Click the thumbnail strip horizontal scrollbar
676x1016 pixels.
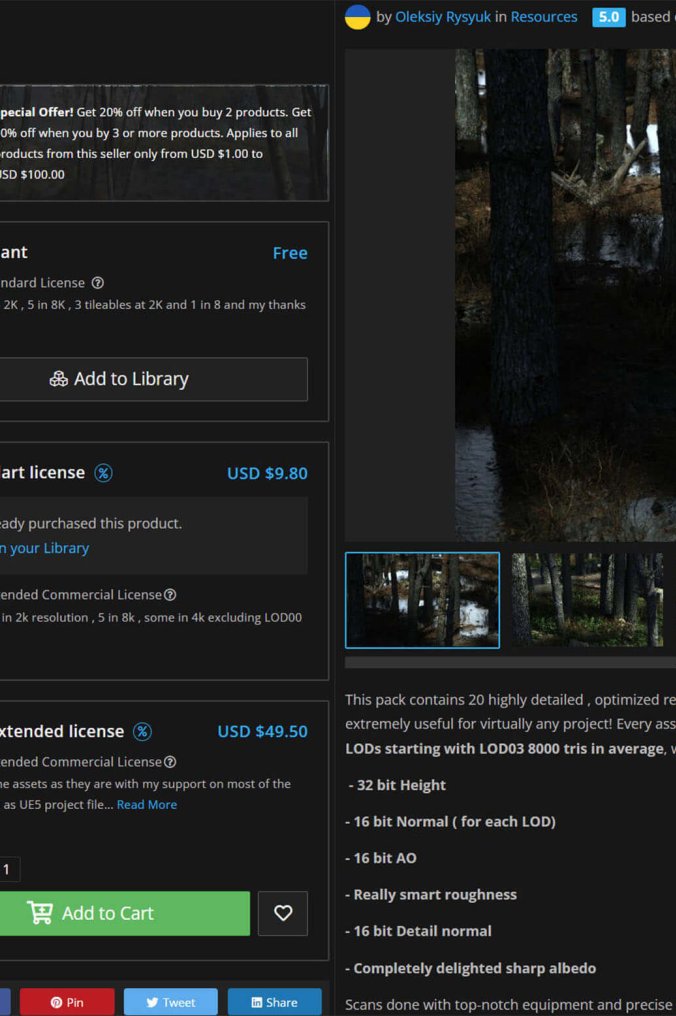[510, 662]
